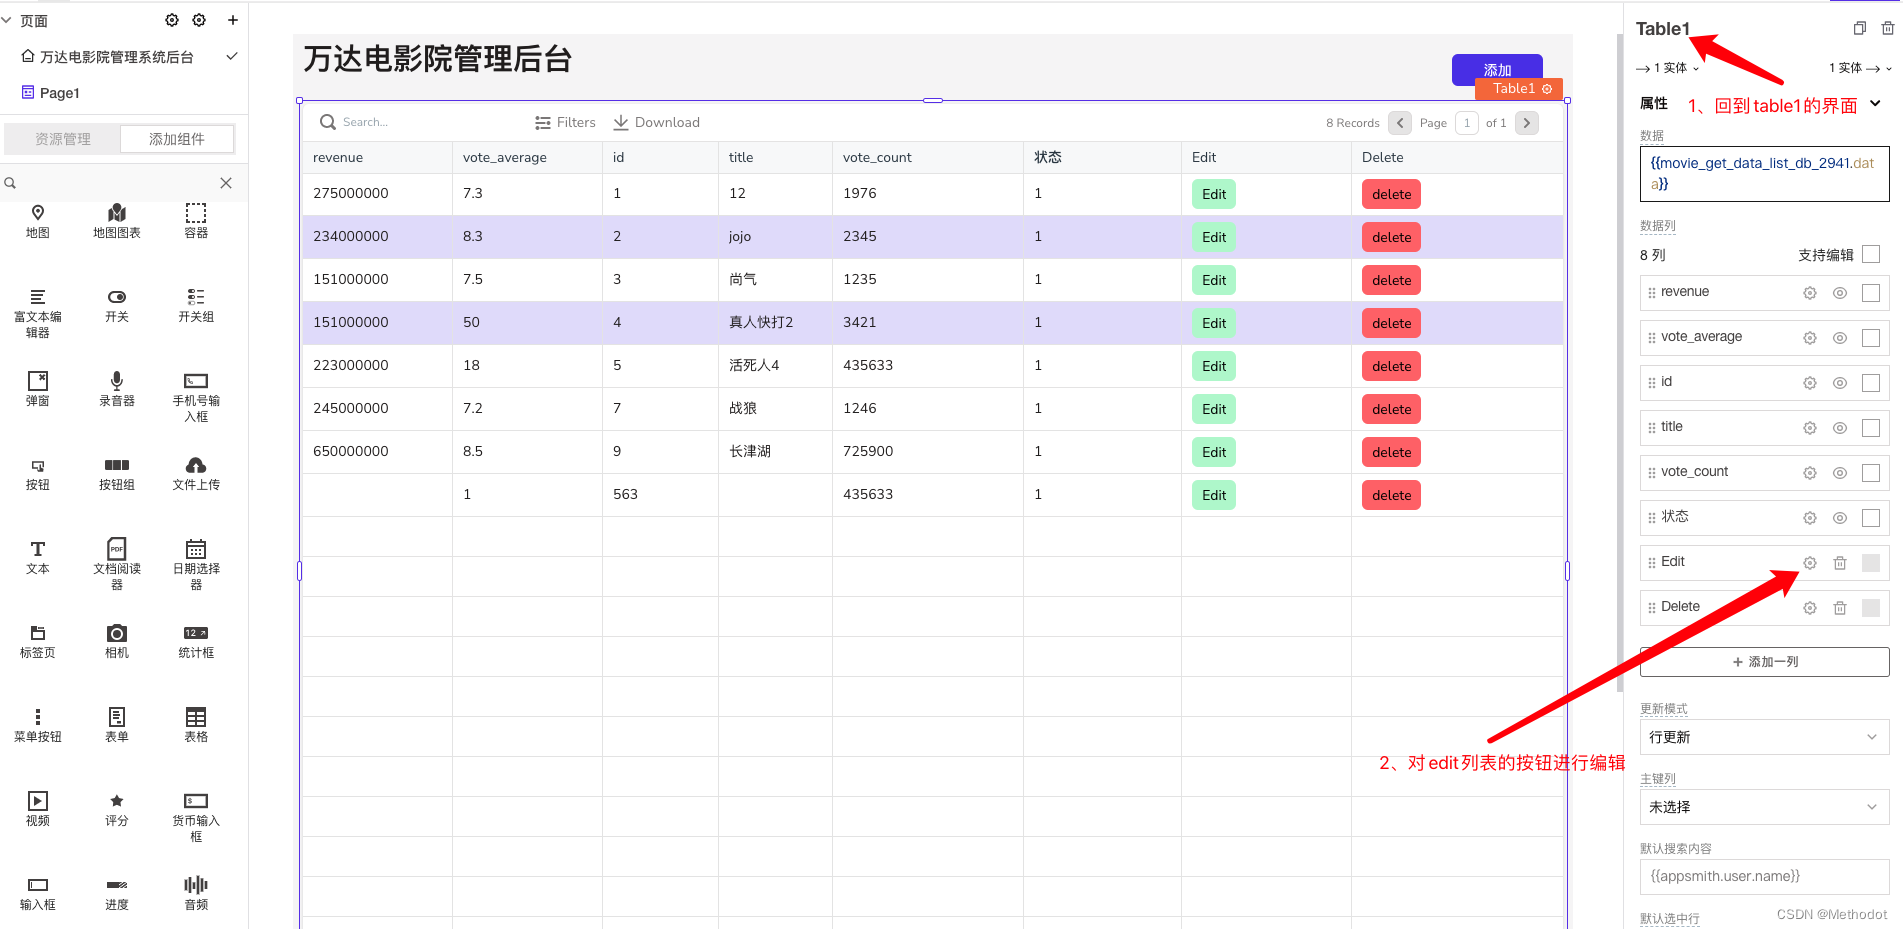
Task: Tick the editable checkbox for title column
Action: point(1871,428)
